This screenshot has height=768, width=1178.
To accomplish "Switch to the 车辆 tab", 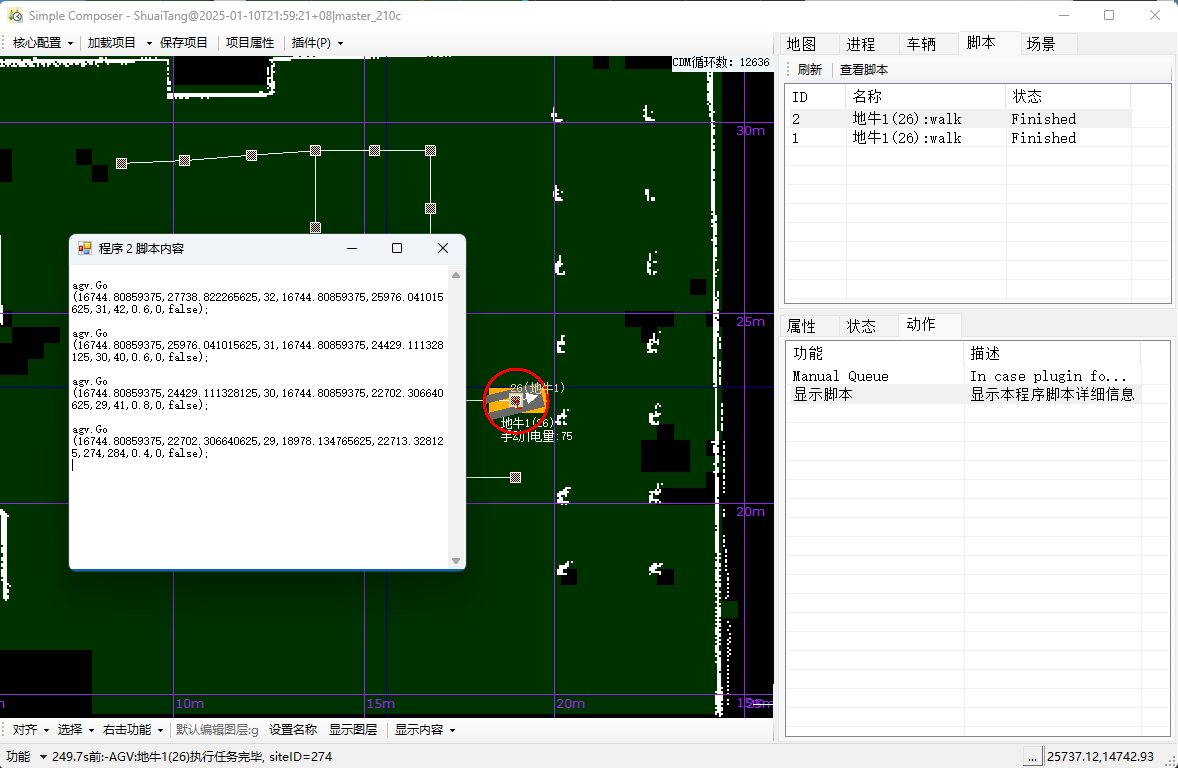I will (921, 44).
